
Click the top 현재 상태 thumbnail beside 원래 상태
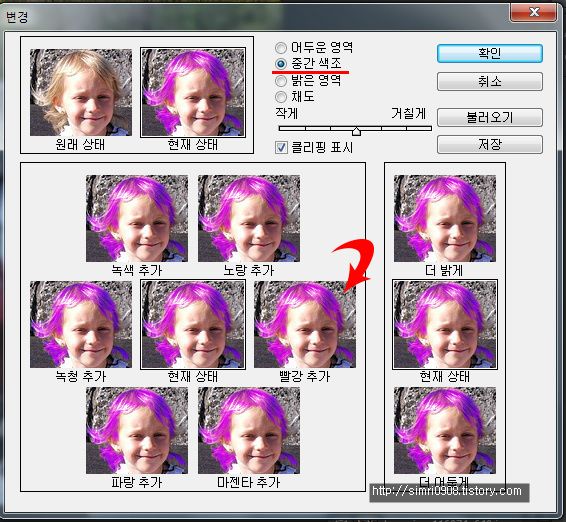(x=193, y=92)
